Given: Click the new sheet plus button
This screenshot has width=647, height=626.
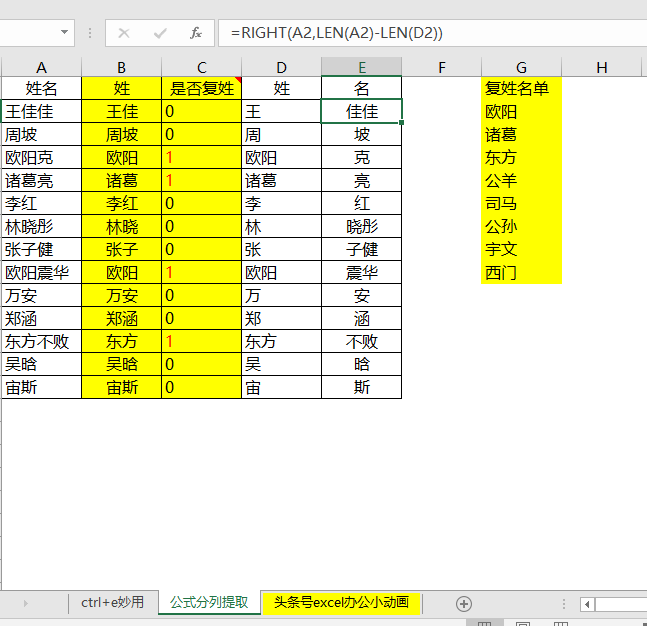Looking at the screenshot, I should (464, 604).
